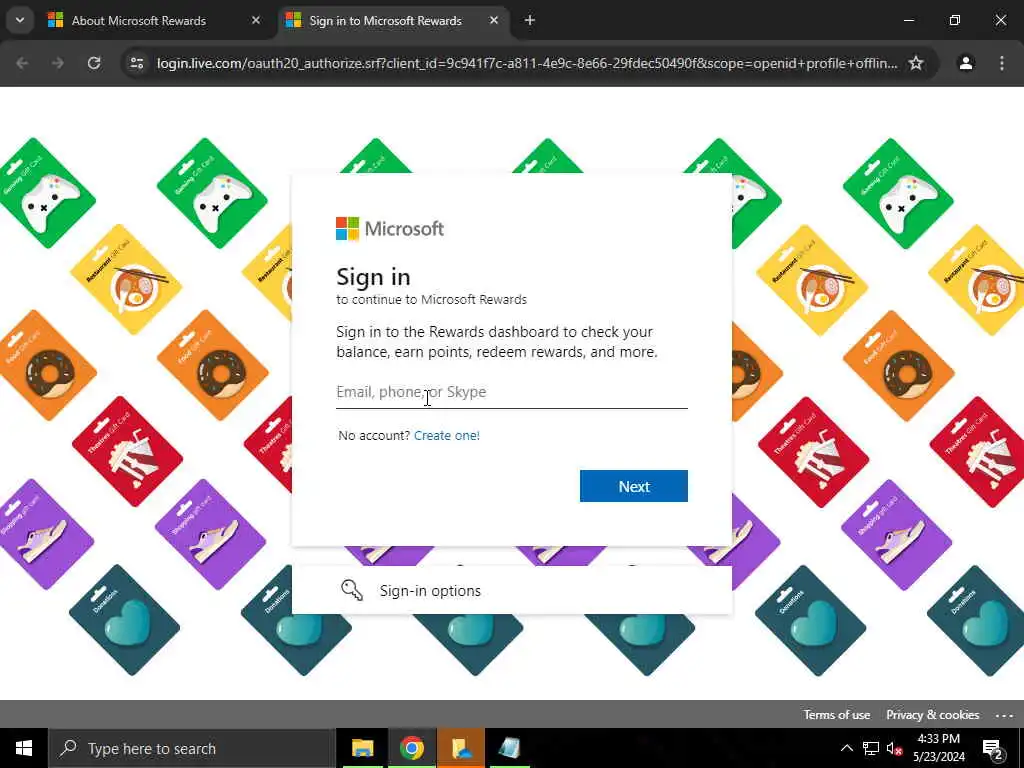Open the Windows Start menu
1024x768 pixels.
coord(24,748)
